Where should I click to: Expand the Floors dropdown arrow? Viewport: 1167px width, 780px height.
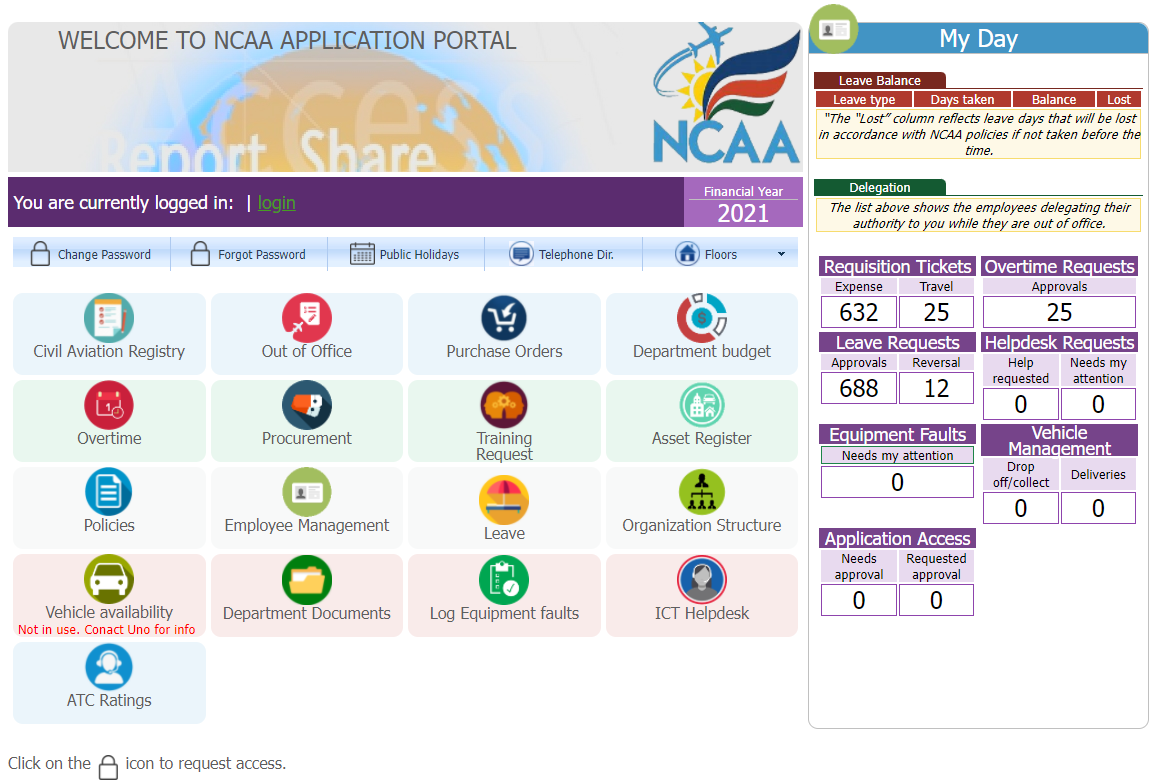point(781,254)
